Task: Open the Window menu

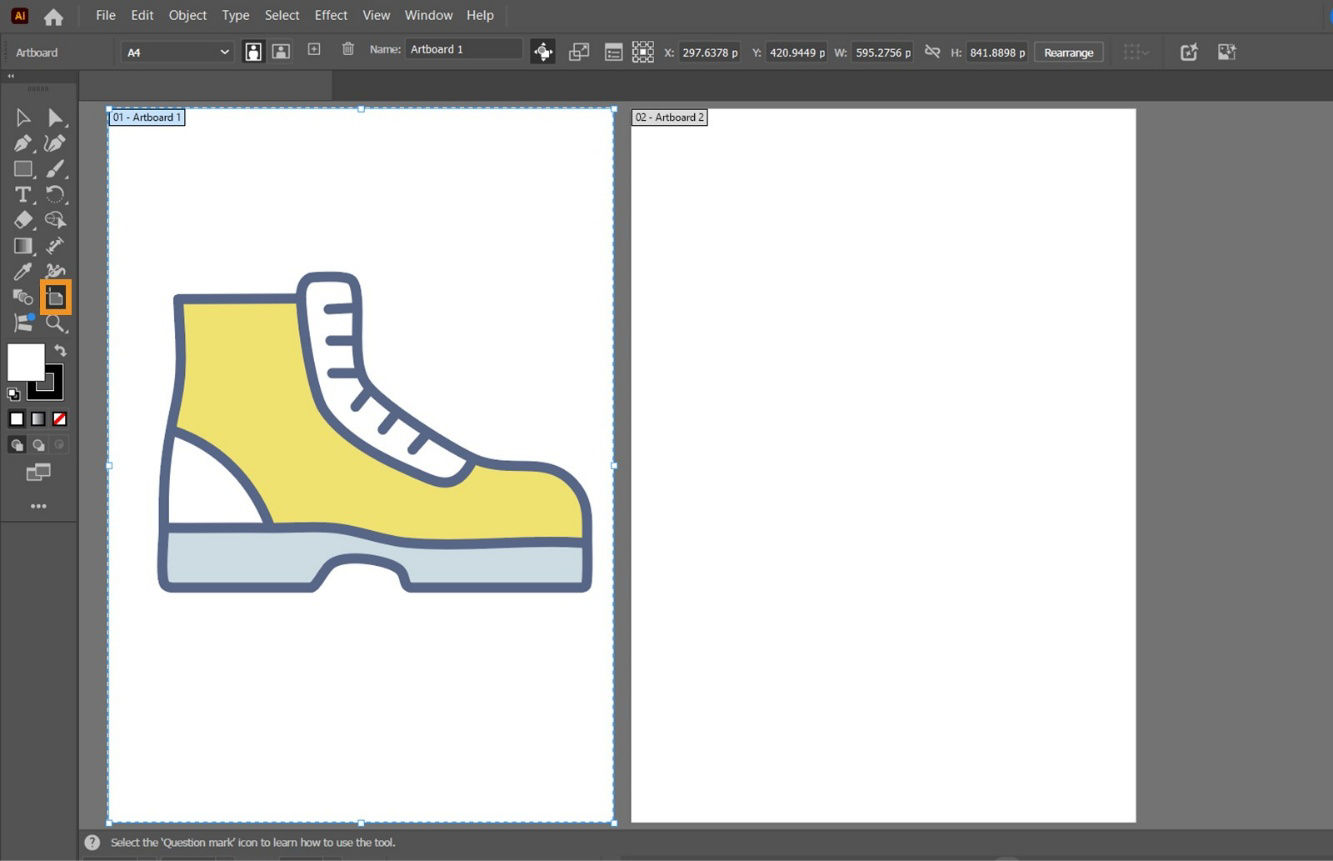Action: click(428, 15)
